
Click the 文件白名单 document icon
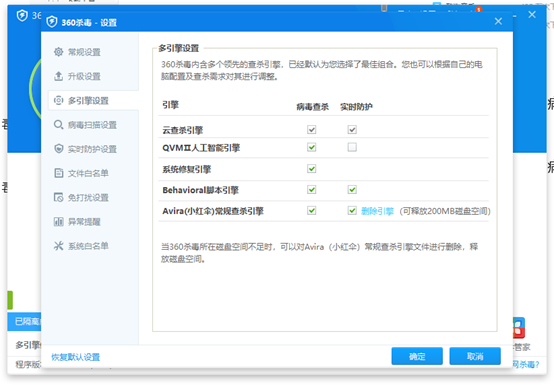[x=58, y=173]
